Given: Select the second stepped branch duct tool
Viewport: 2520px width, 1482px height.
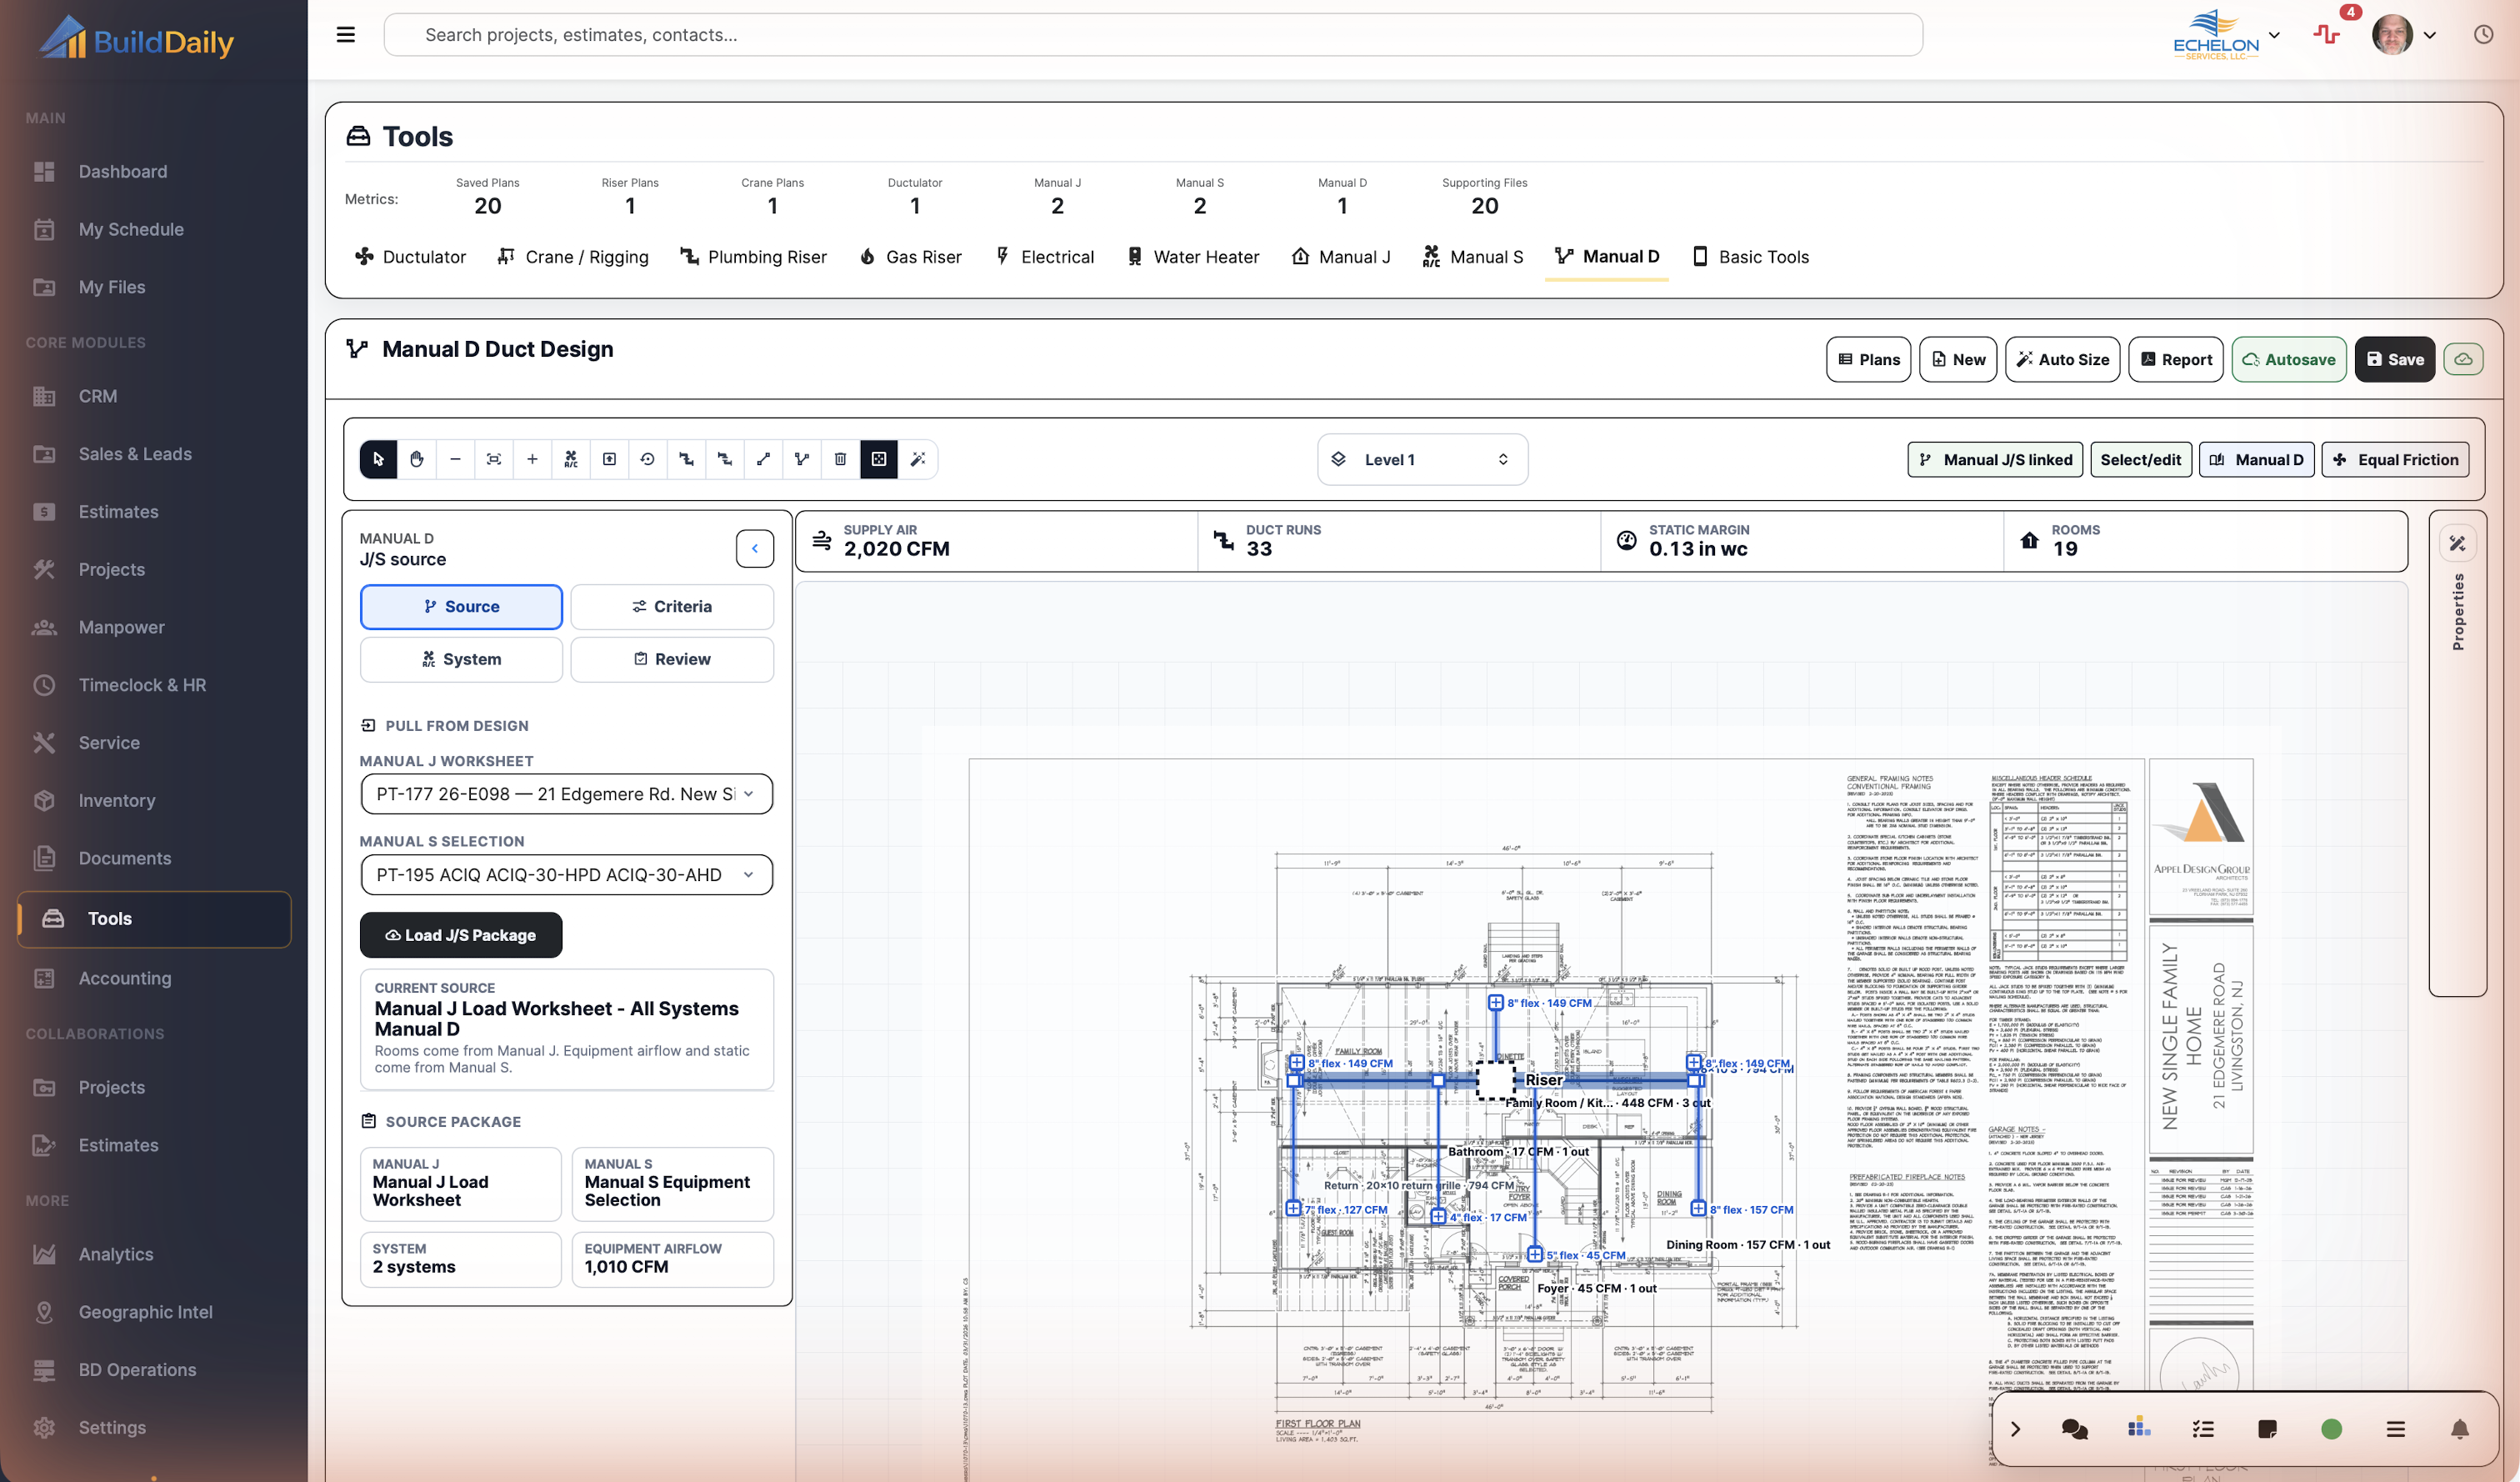Looking at the screenshot, I should click(x=725, y=459).
